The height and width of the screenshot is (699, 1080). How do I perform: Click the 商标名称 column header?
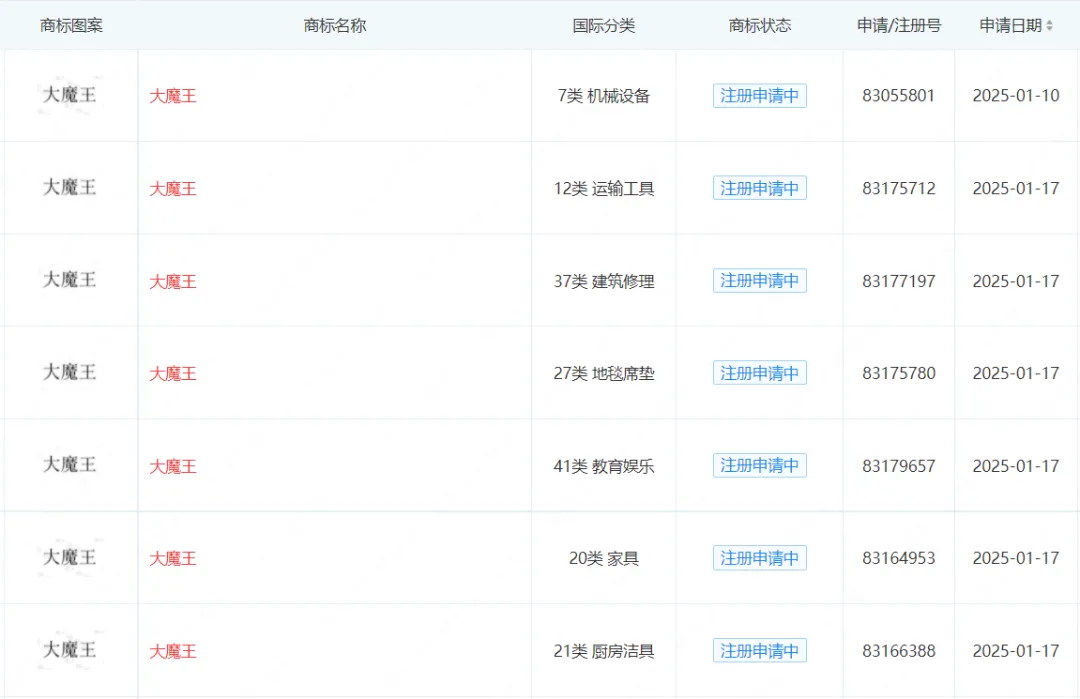click(x=335, y=25)
